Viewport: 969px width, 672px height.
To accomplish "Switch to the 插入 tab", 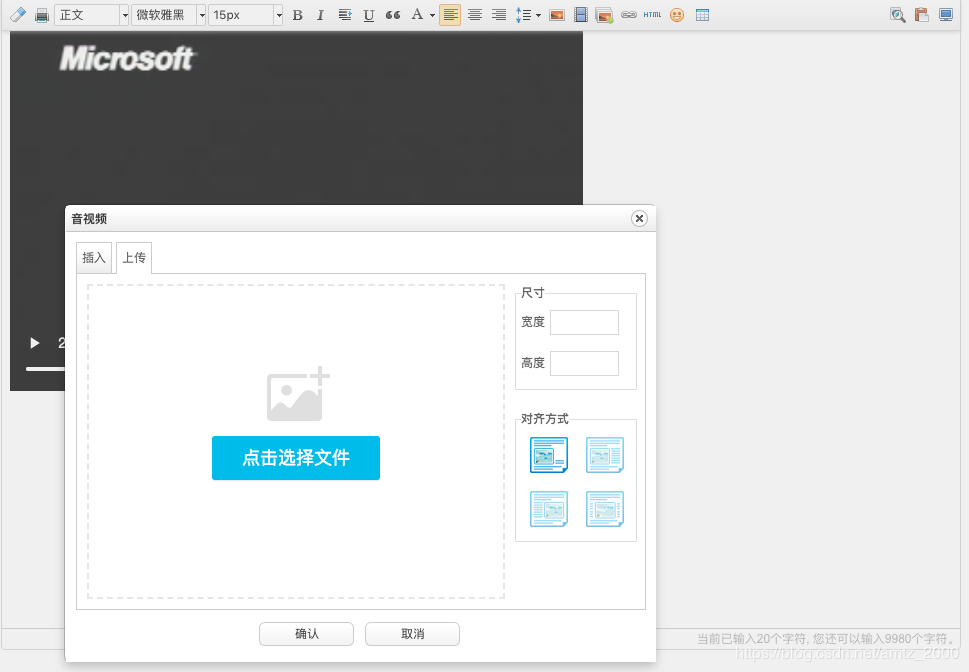I will click(94, 258).
